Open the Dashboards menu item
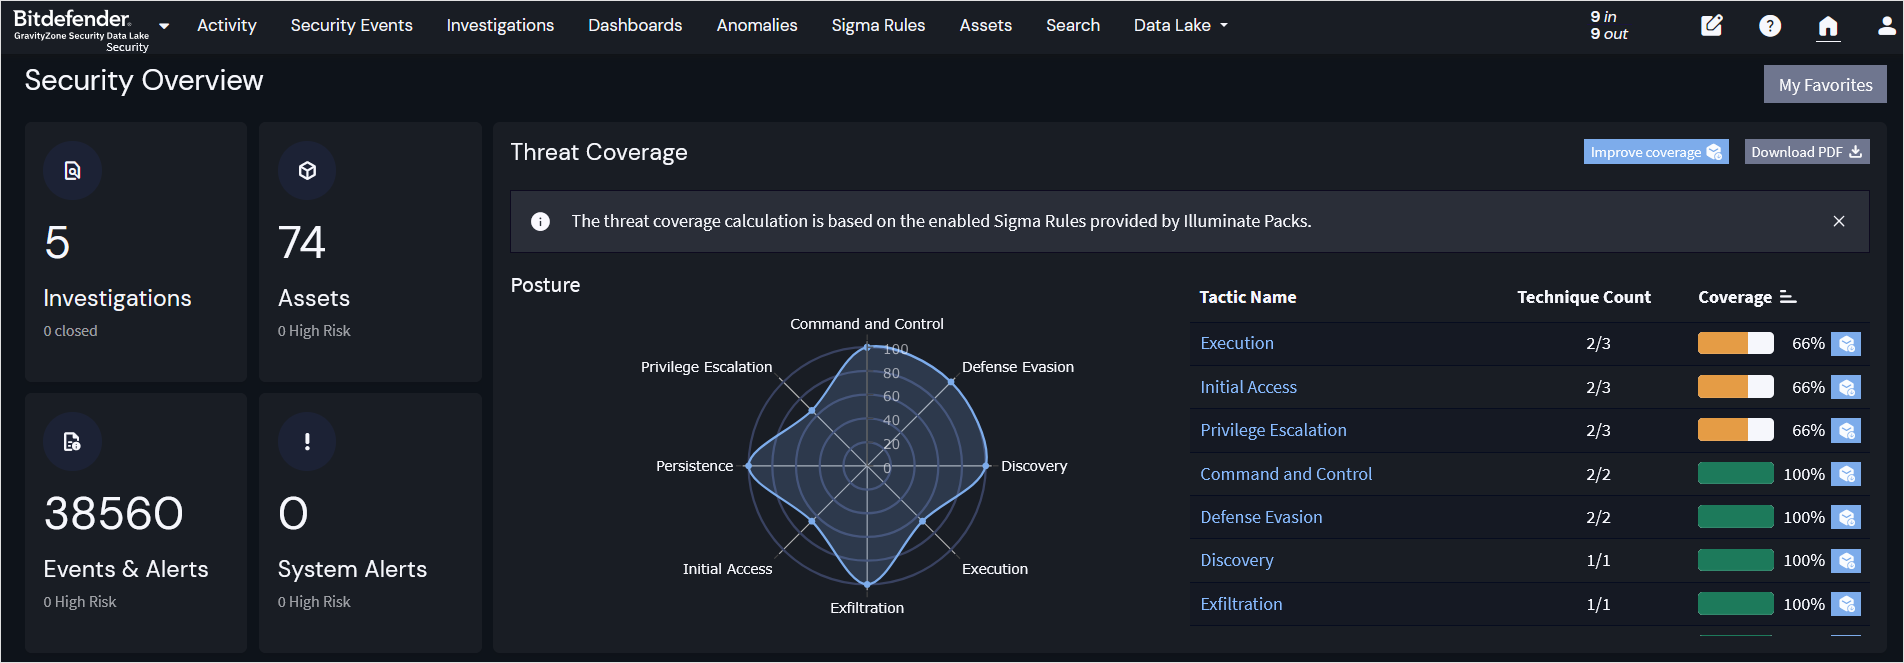 [635, 25]
